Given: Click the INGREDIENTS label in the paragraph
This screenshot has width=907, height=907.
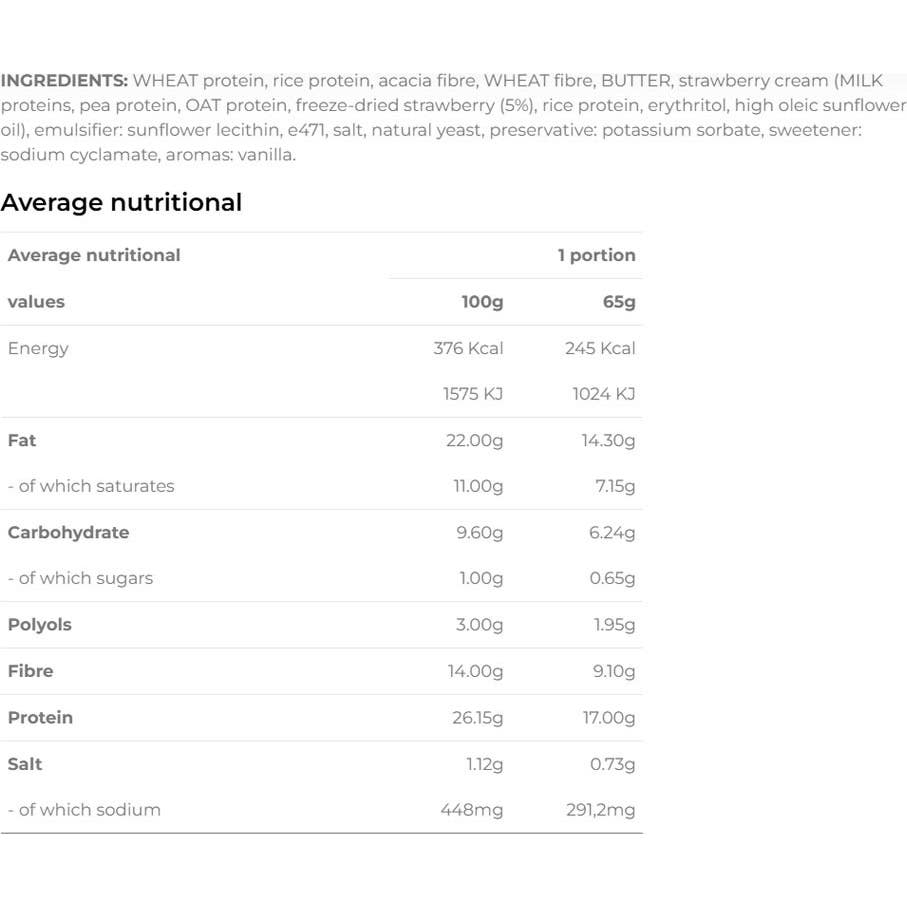Looking at the screenshot, I should click(x=64, y=81).
